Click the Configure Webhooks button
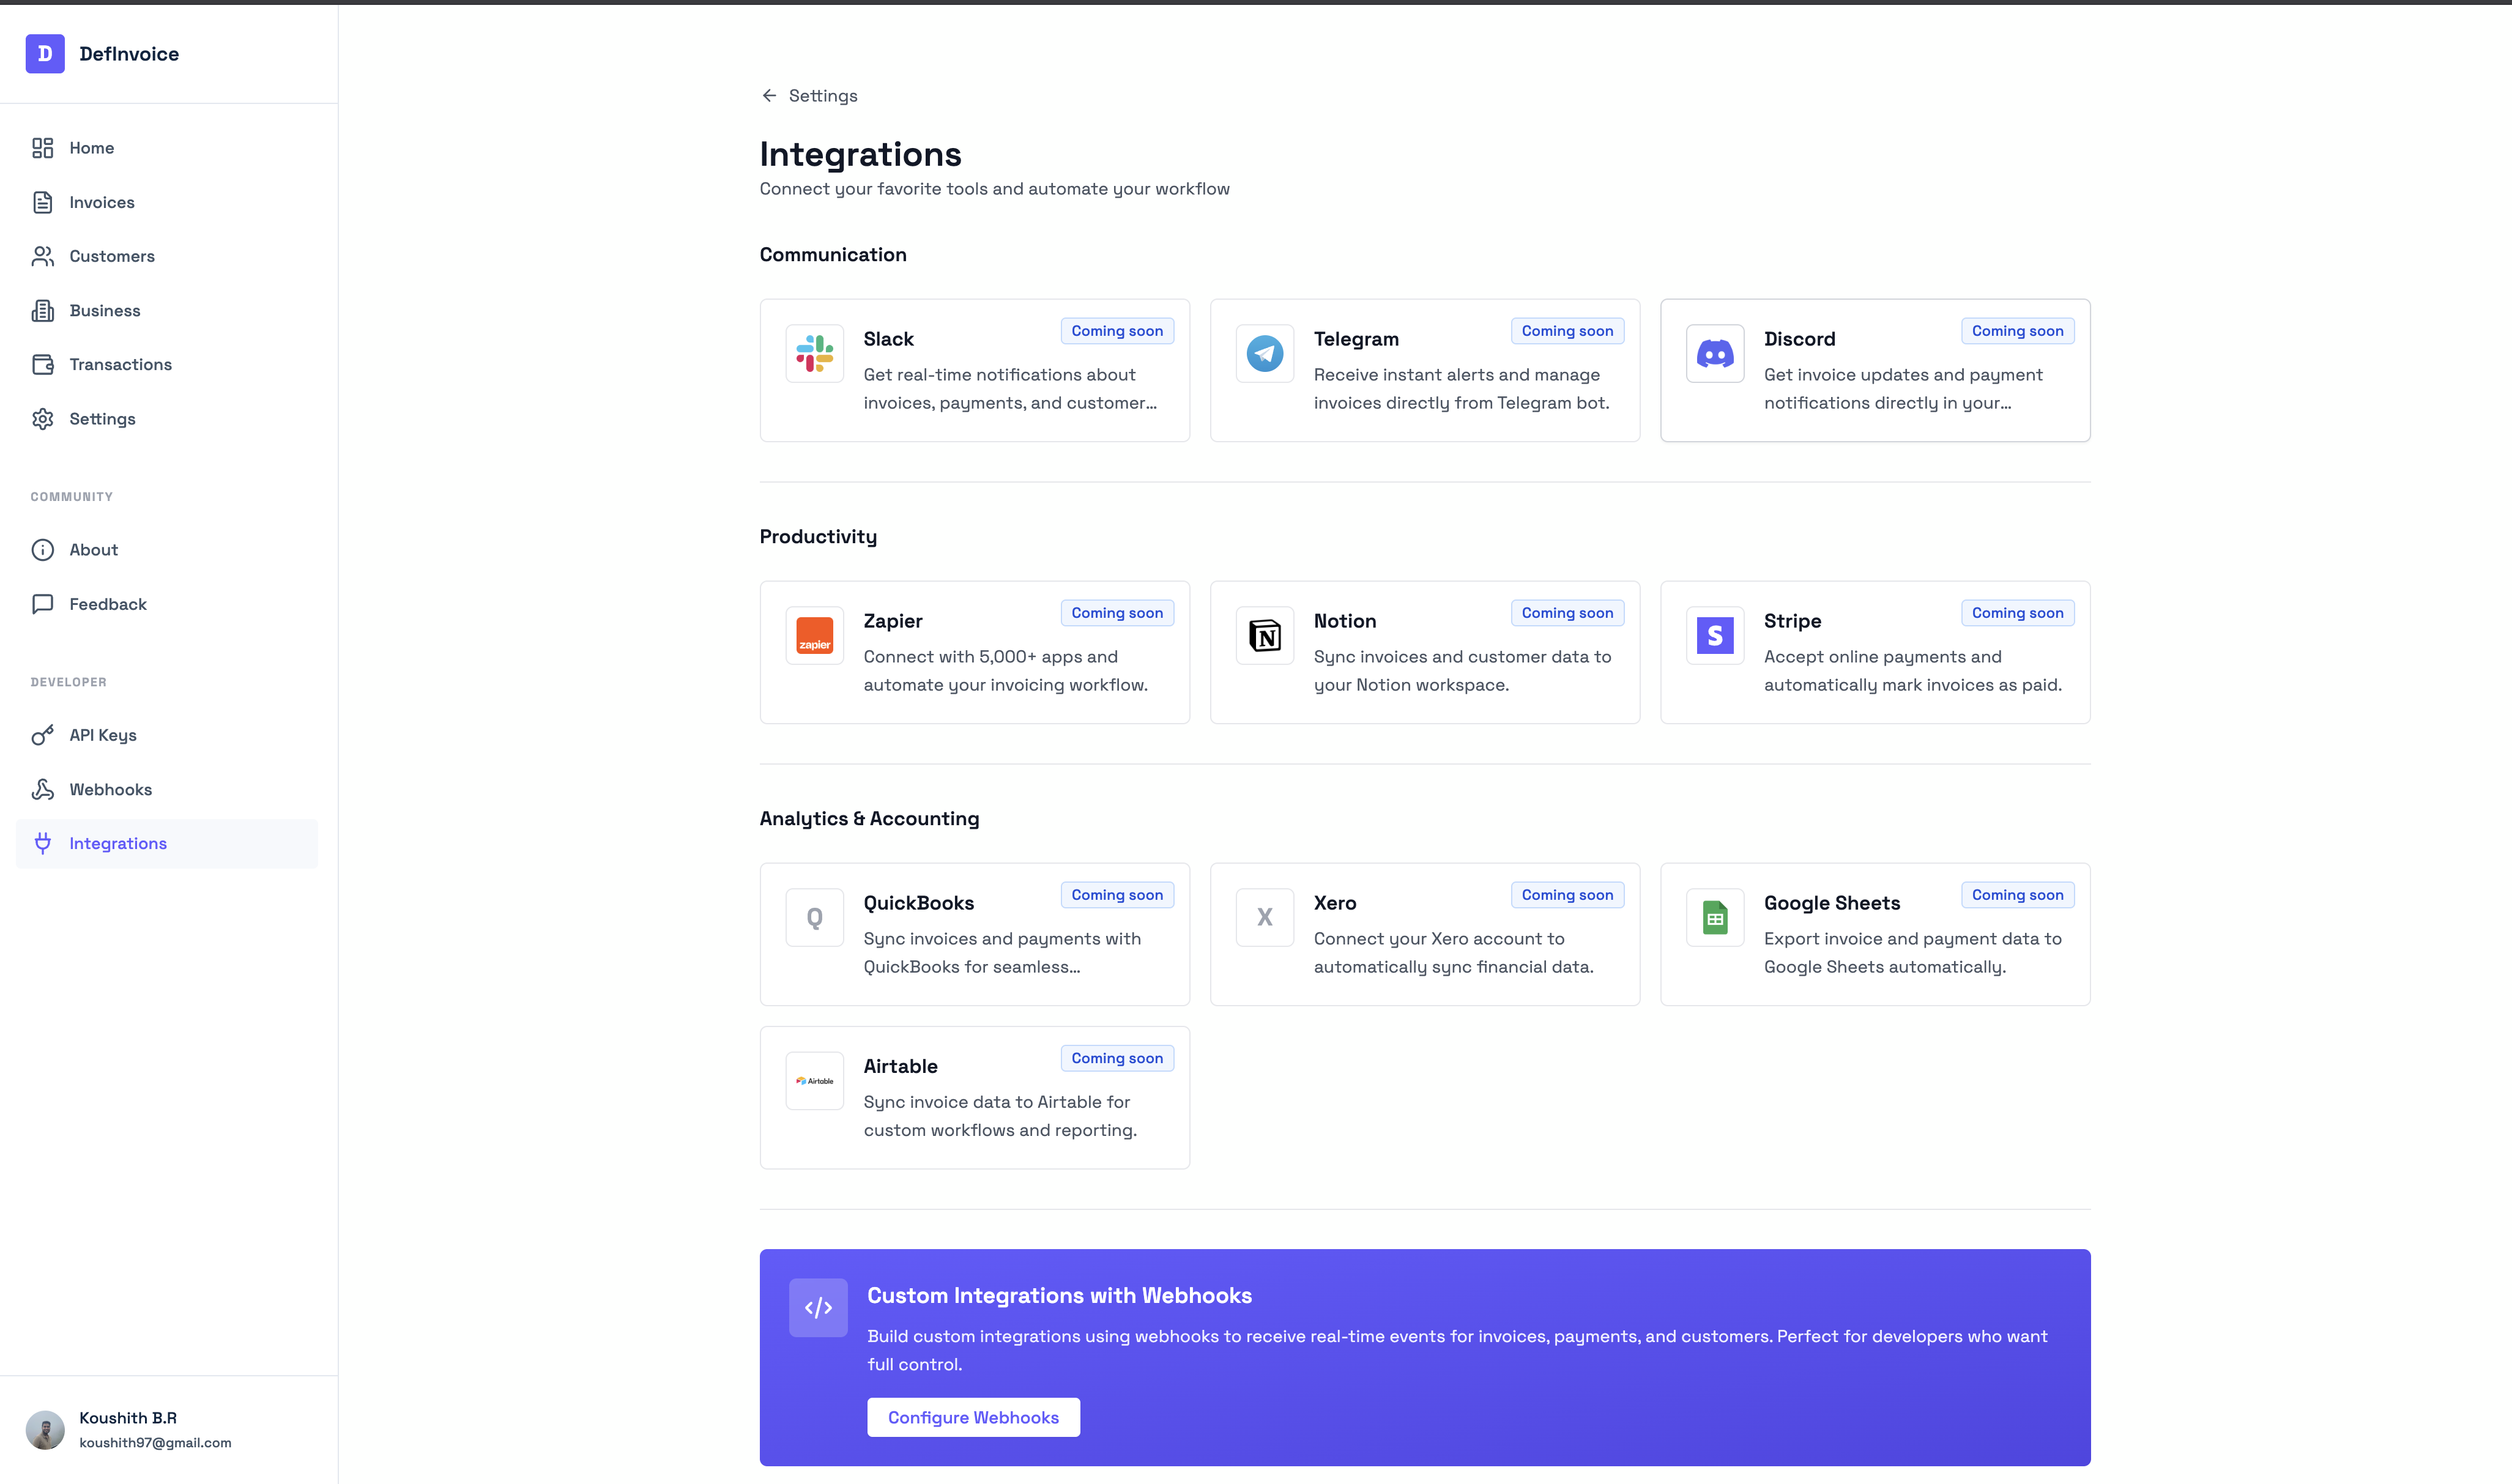 [973, 1417]
